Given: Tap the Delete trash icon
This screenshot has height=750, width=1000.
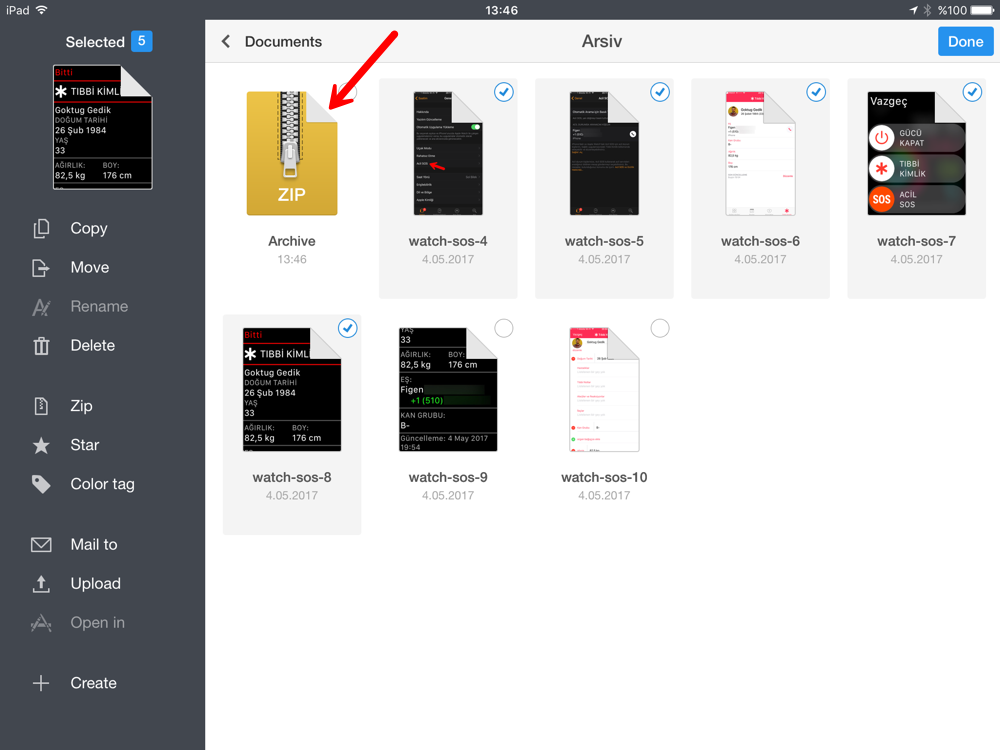Looking at the screenshot, I should (x=41, y=346).
